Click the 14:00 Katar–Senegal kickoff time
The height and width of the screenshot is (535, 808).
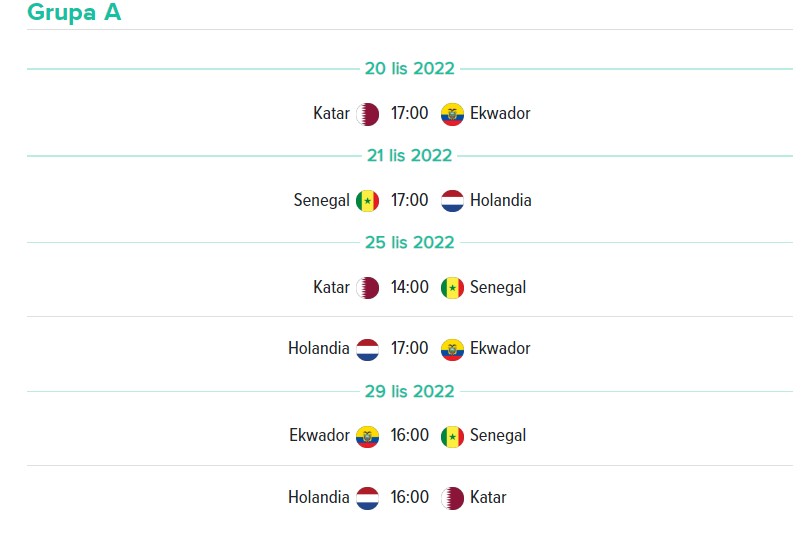tap(410, 287)
